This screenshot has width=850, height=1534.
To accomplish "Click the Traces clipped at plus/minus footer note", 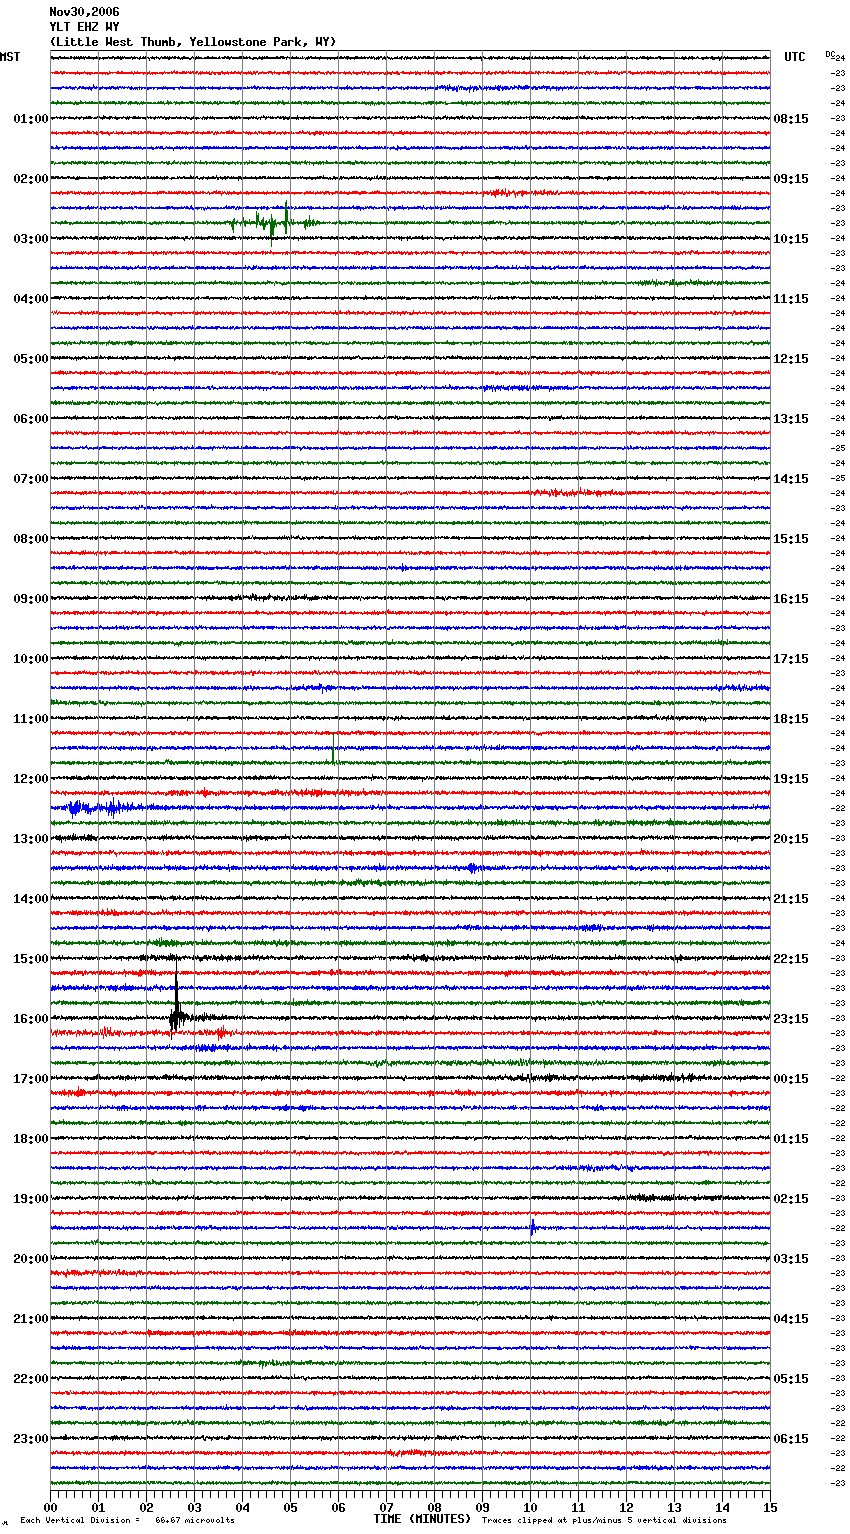I will click(604, 1520).
